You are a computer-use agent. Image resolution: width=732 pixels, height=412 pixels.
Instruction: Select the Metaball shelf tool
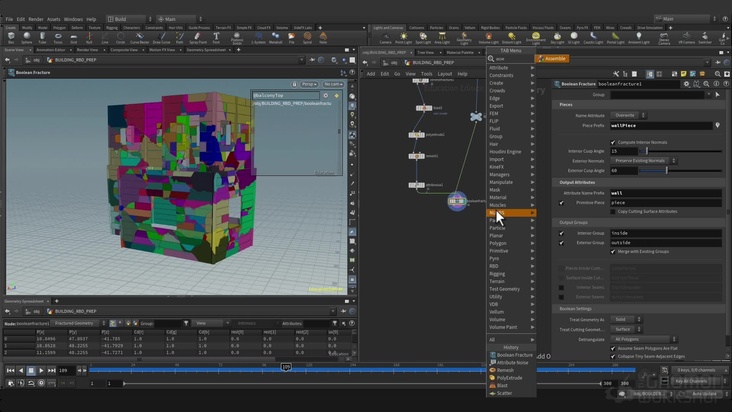[275, 38]
